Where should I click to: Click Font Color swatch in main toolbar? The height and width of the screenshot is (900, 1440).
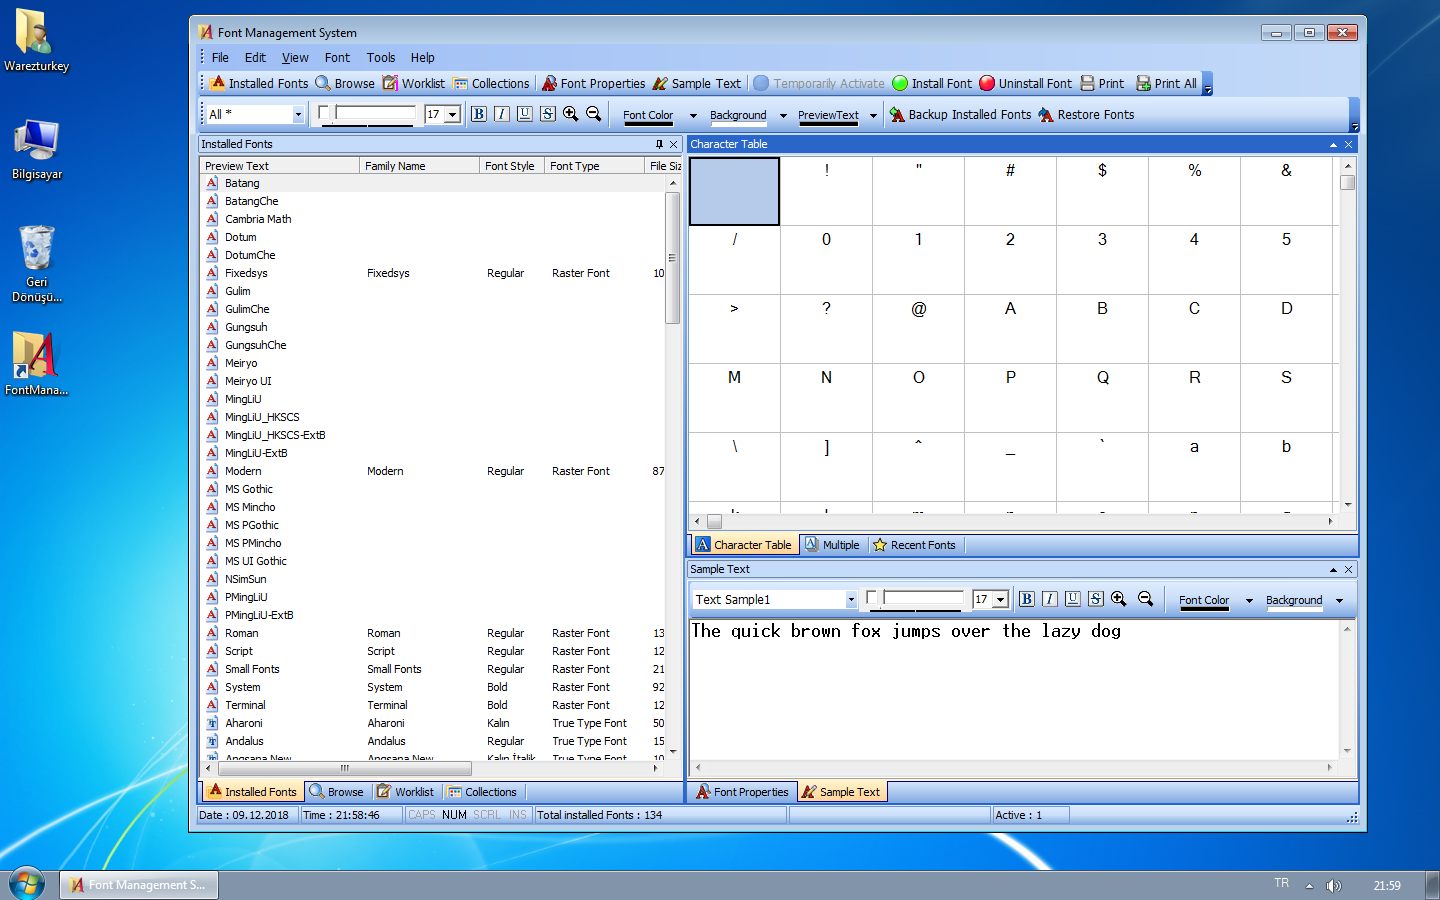[x=648, y=116]
